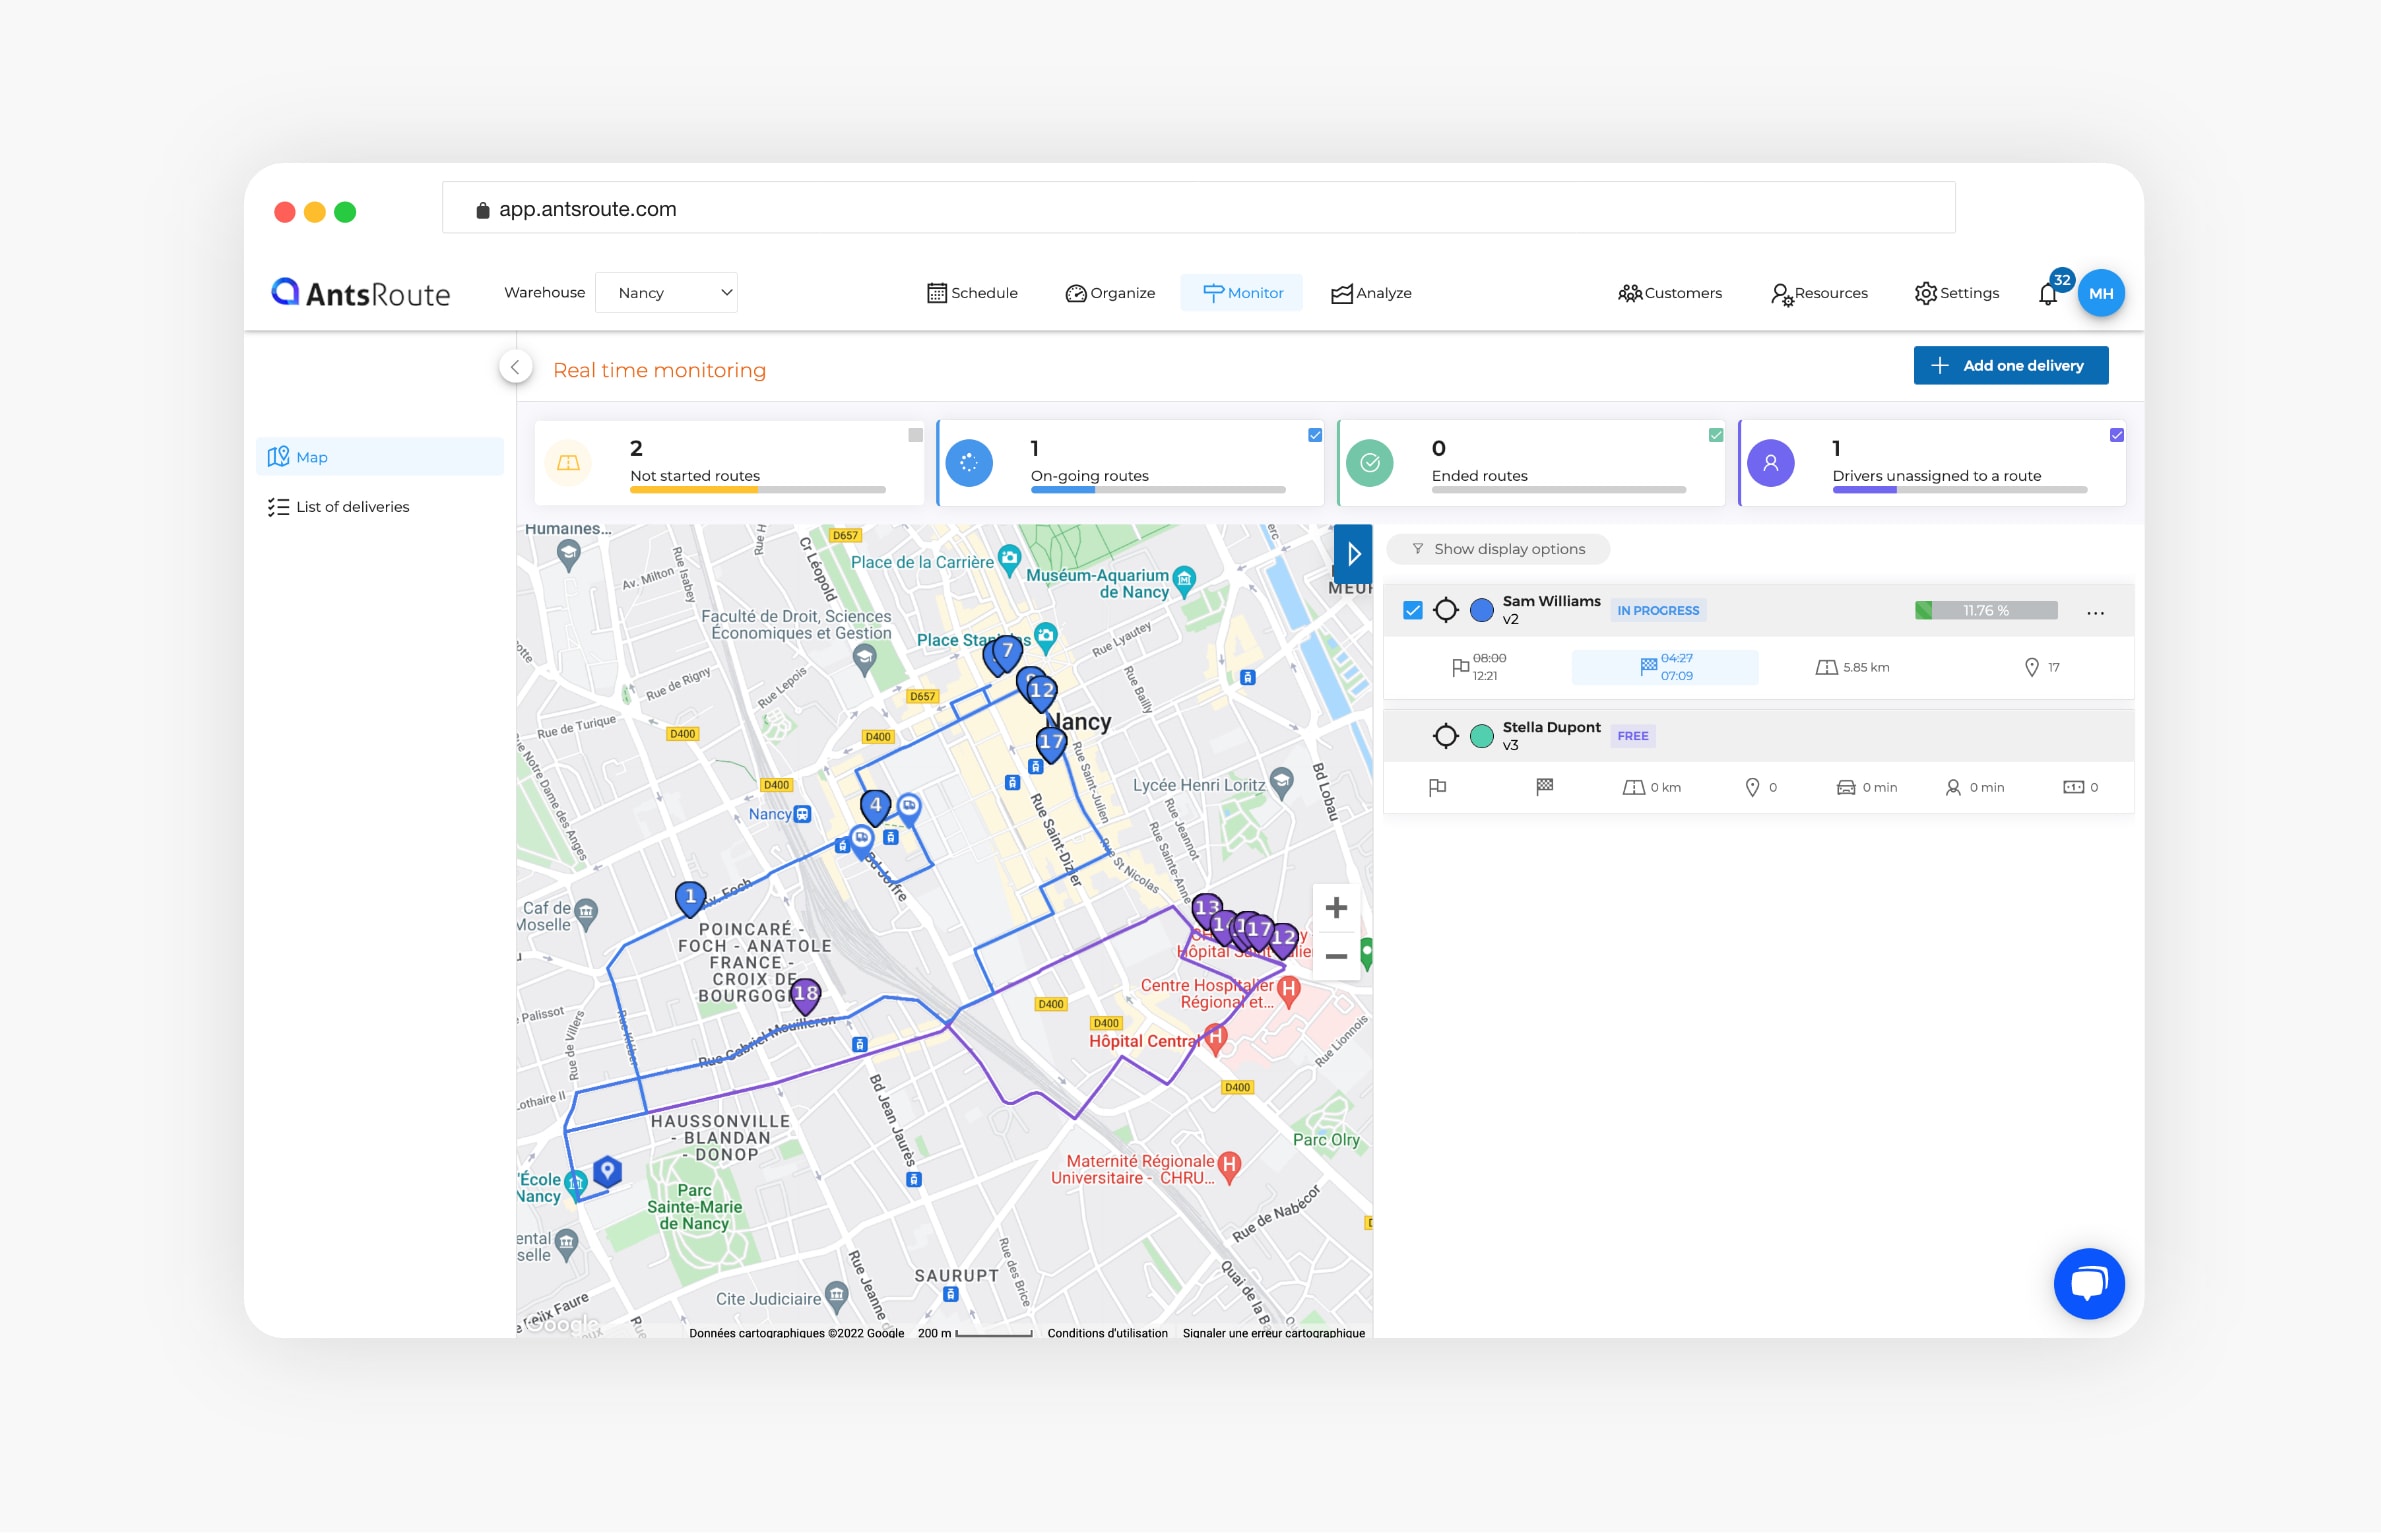Toggle Ended routes checkbox
Screen dimensions: 2381x1533
[1716, 435]
